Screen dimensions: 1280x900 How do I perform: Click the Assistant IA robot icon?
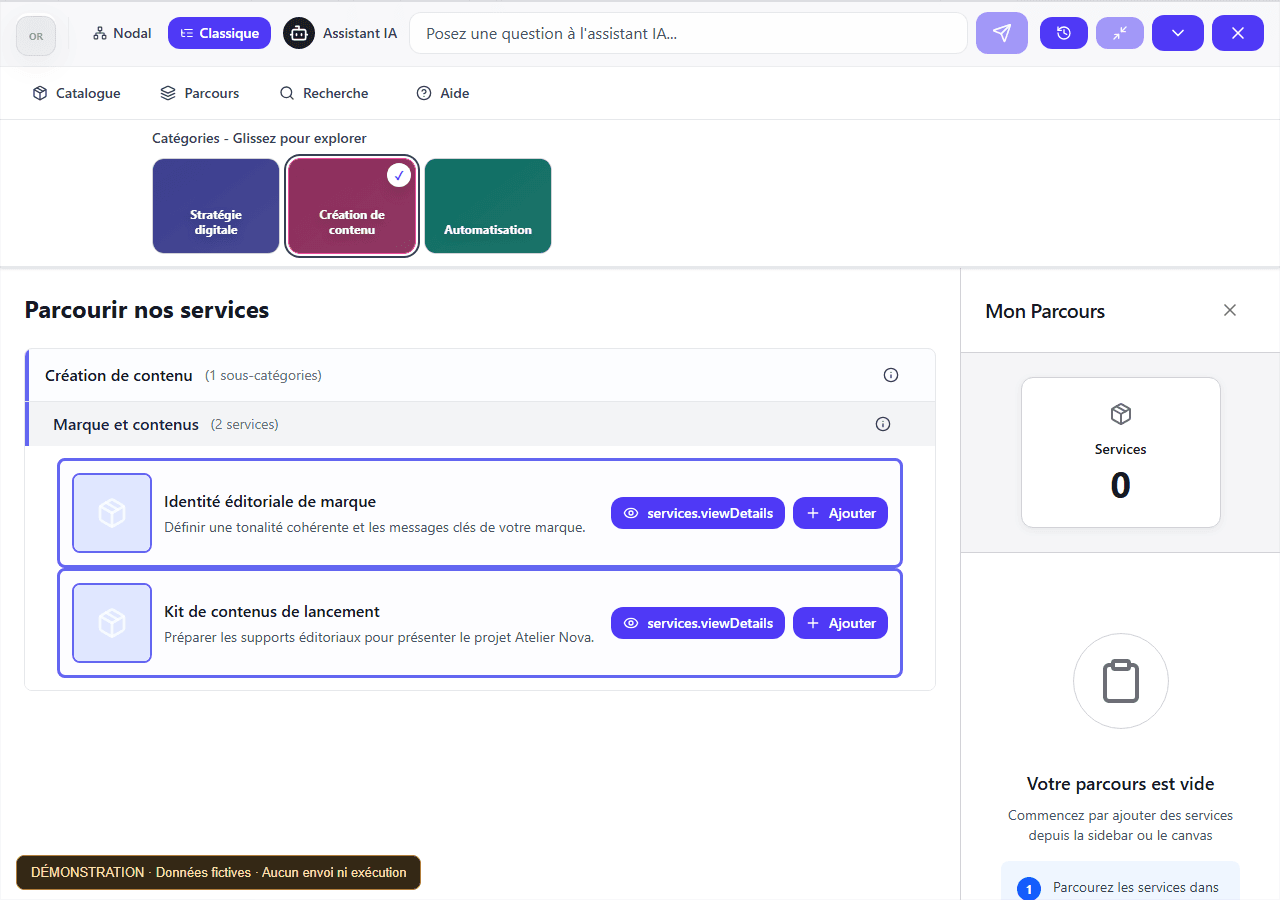297,33
